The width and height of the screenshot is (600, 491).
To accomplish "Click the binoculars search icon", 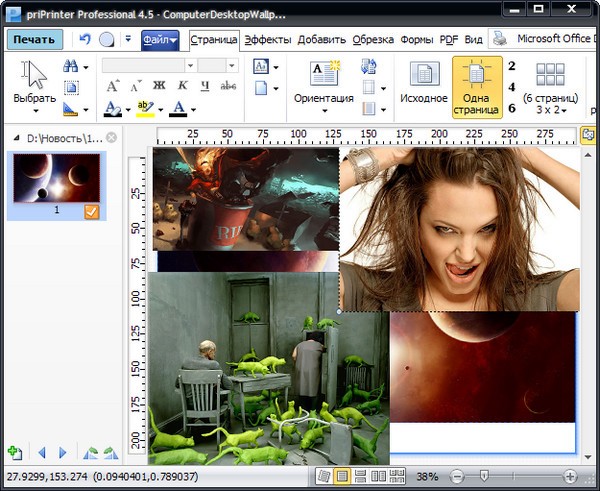I will pos(71,66).
